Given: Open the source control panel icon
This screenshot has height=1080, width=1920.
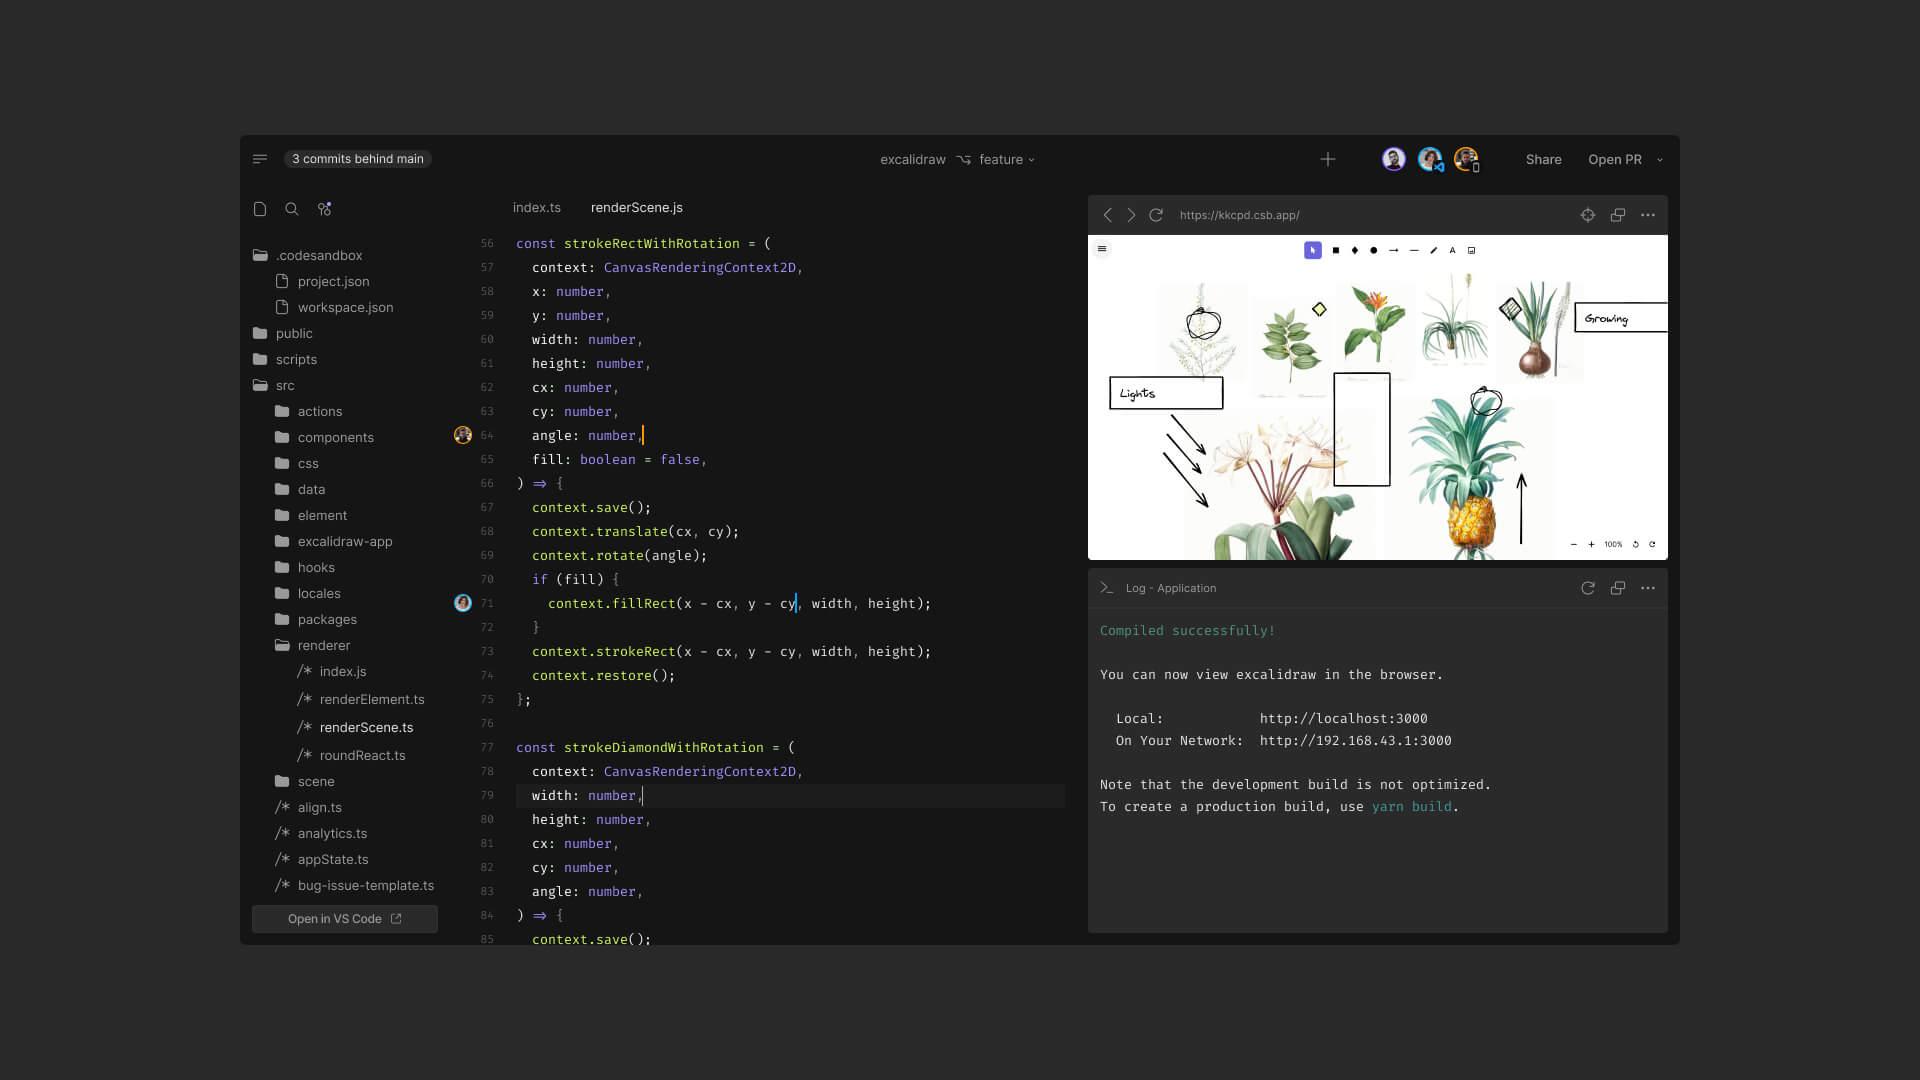Looking at the screenshot, I should (x=324, y=209).
